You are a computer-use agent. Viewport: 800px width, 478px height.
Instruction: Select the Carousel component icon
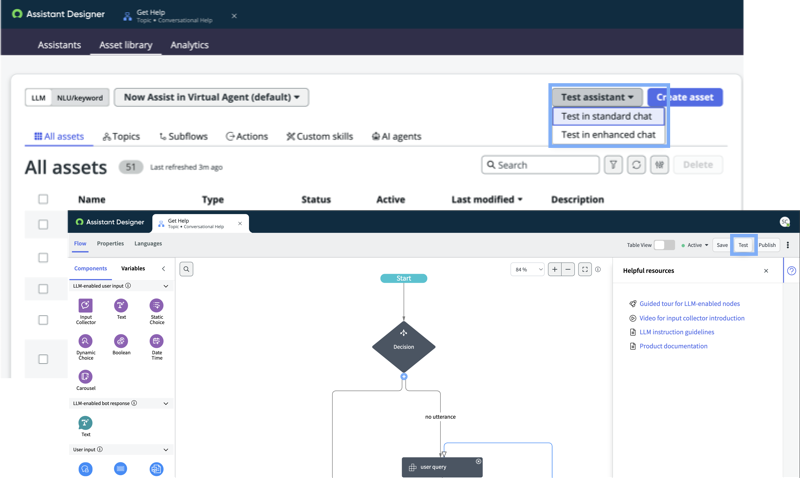coord(85,376)
